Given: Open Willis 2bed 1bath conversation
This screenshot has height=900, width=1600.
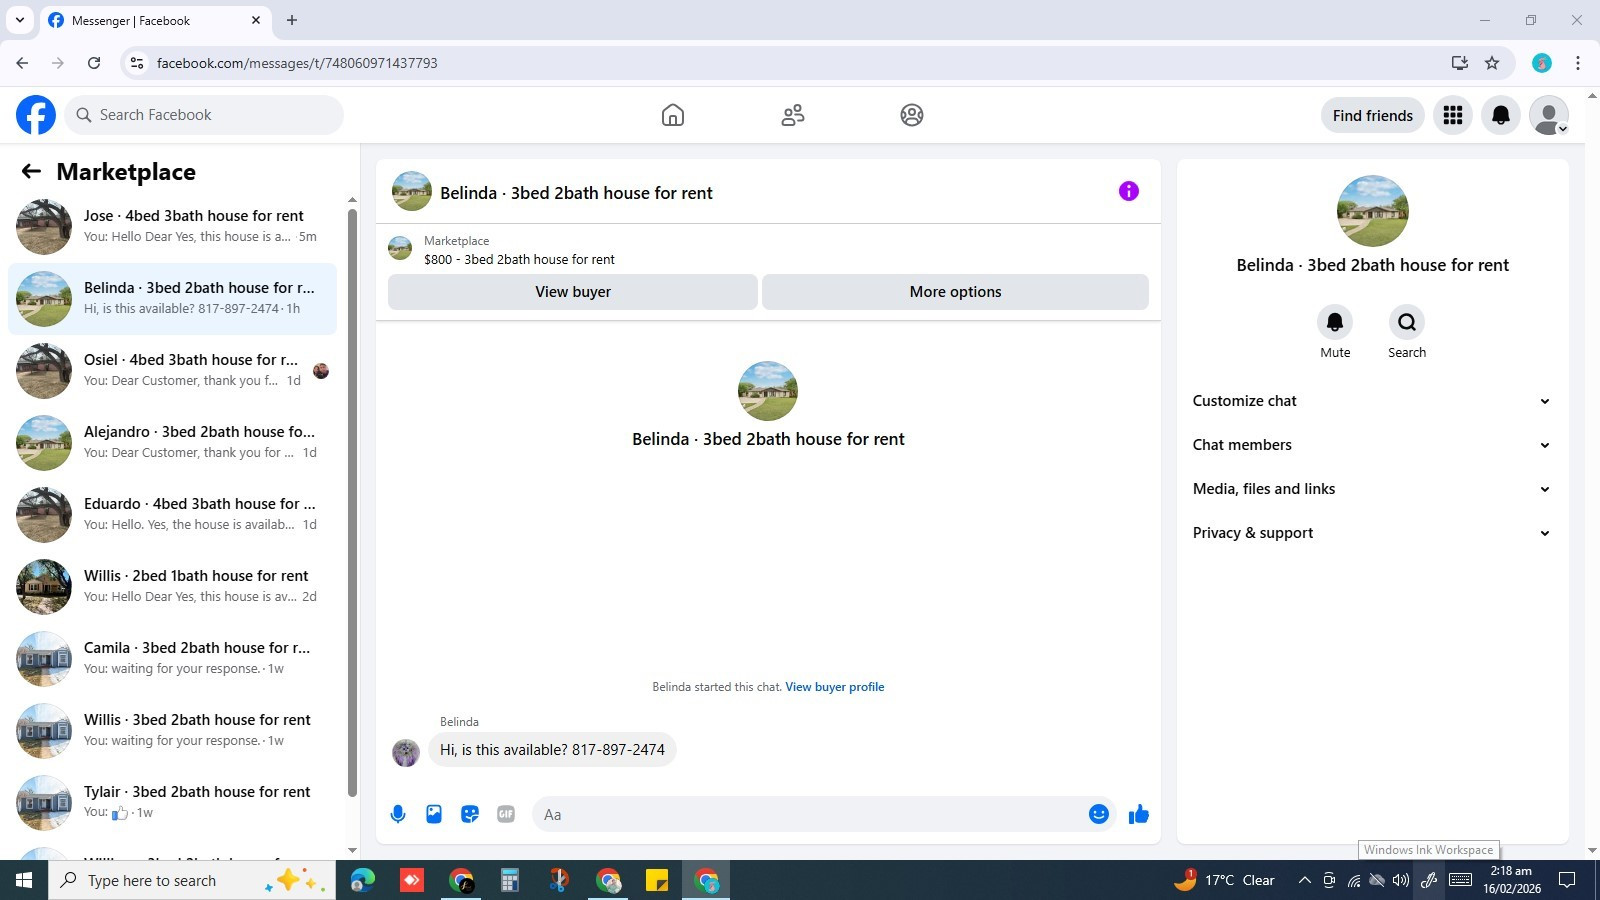Looking at the screenshot, I should (x=172, y=586).
